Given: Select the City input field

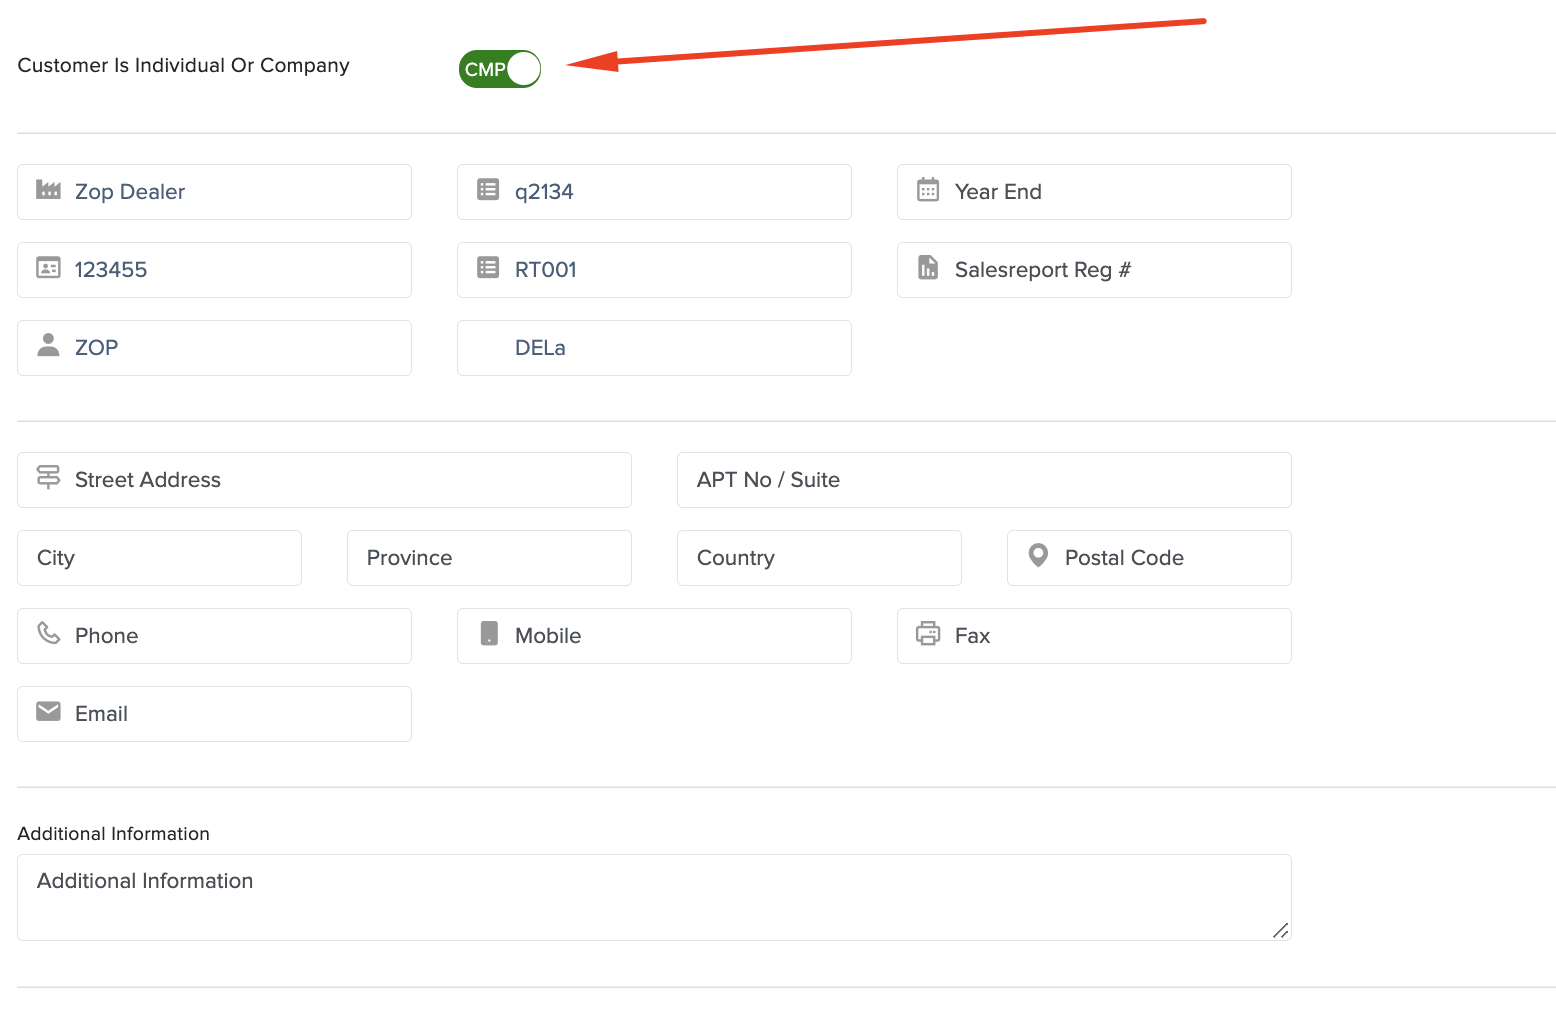Looking at the screenshot, I should click(x=159, y=558).
